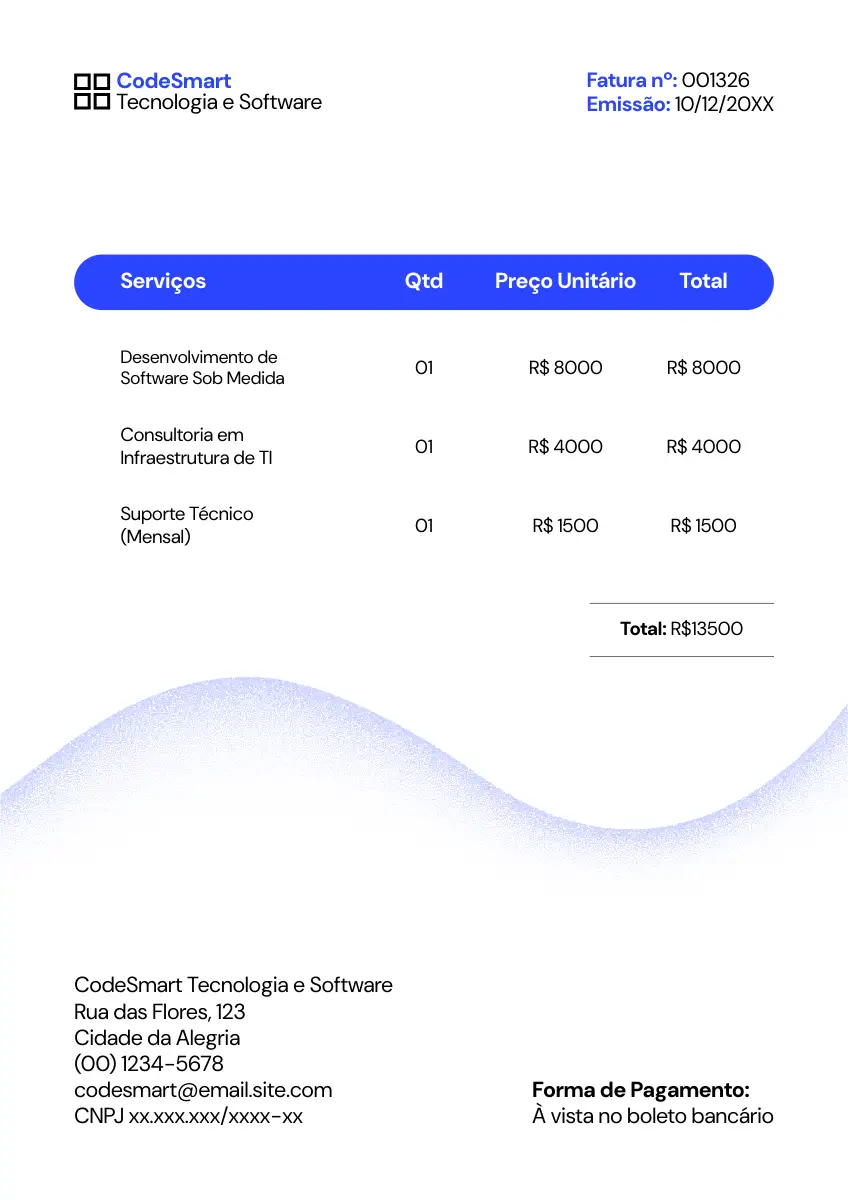The image size is (848, 1200).
Task: Click the Qtd column header
Action: coord(423,281)
